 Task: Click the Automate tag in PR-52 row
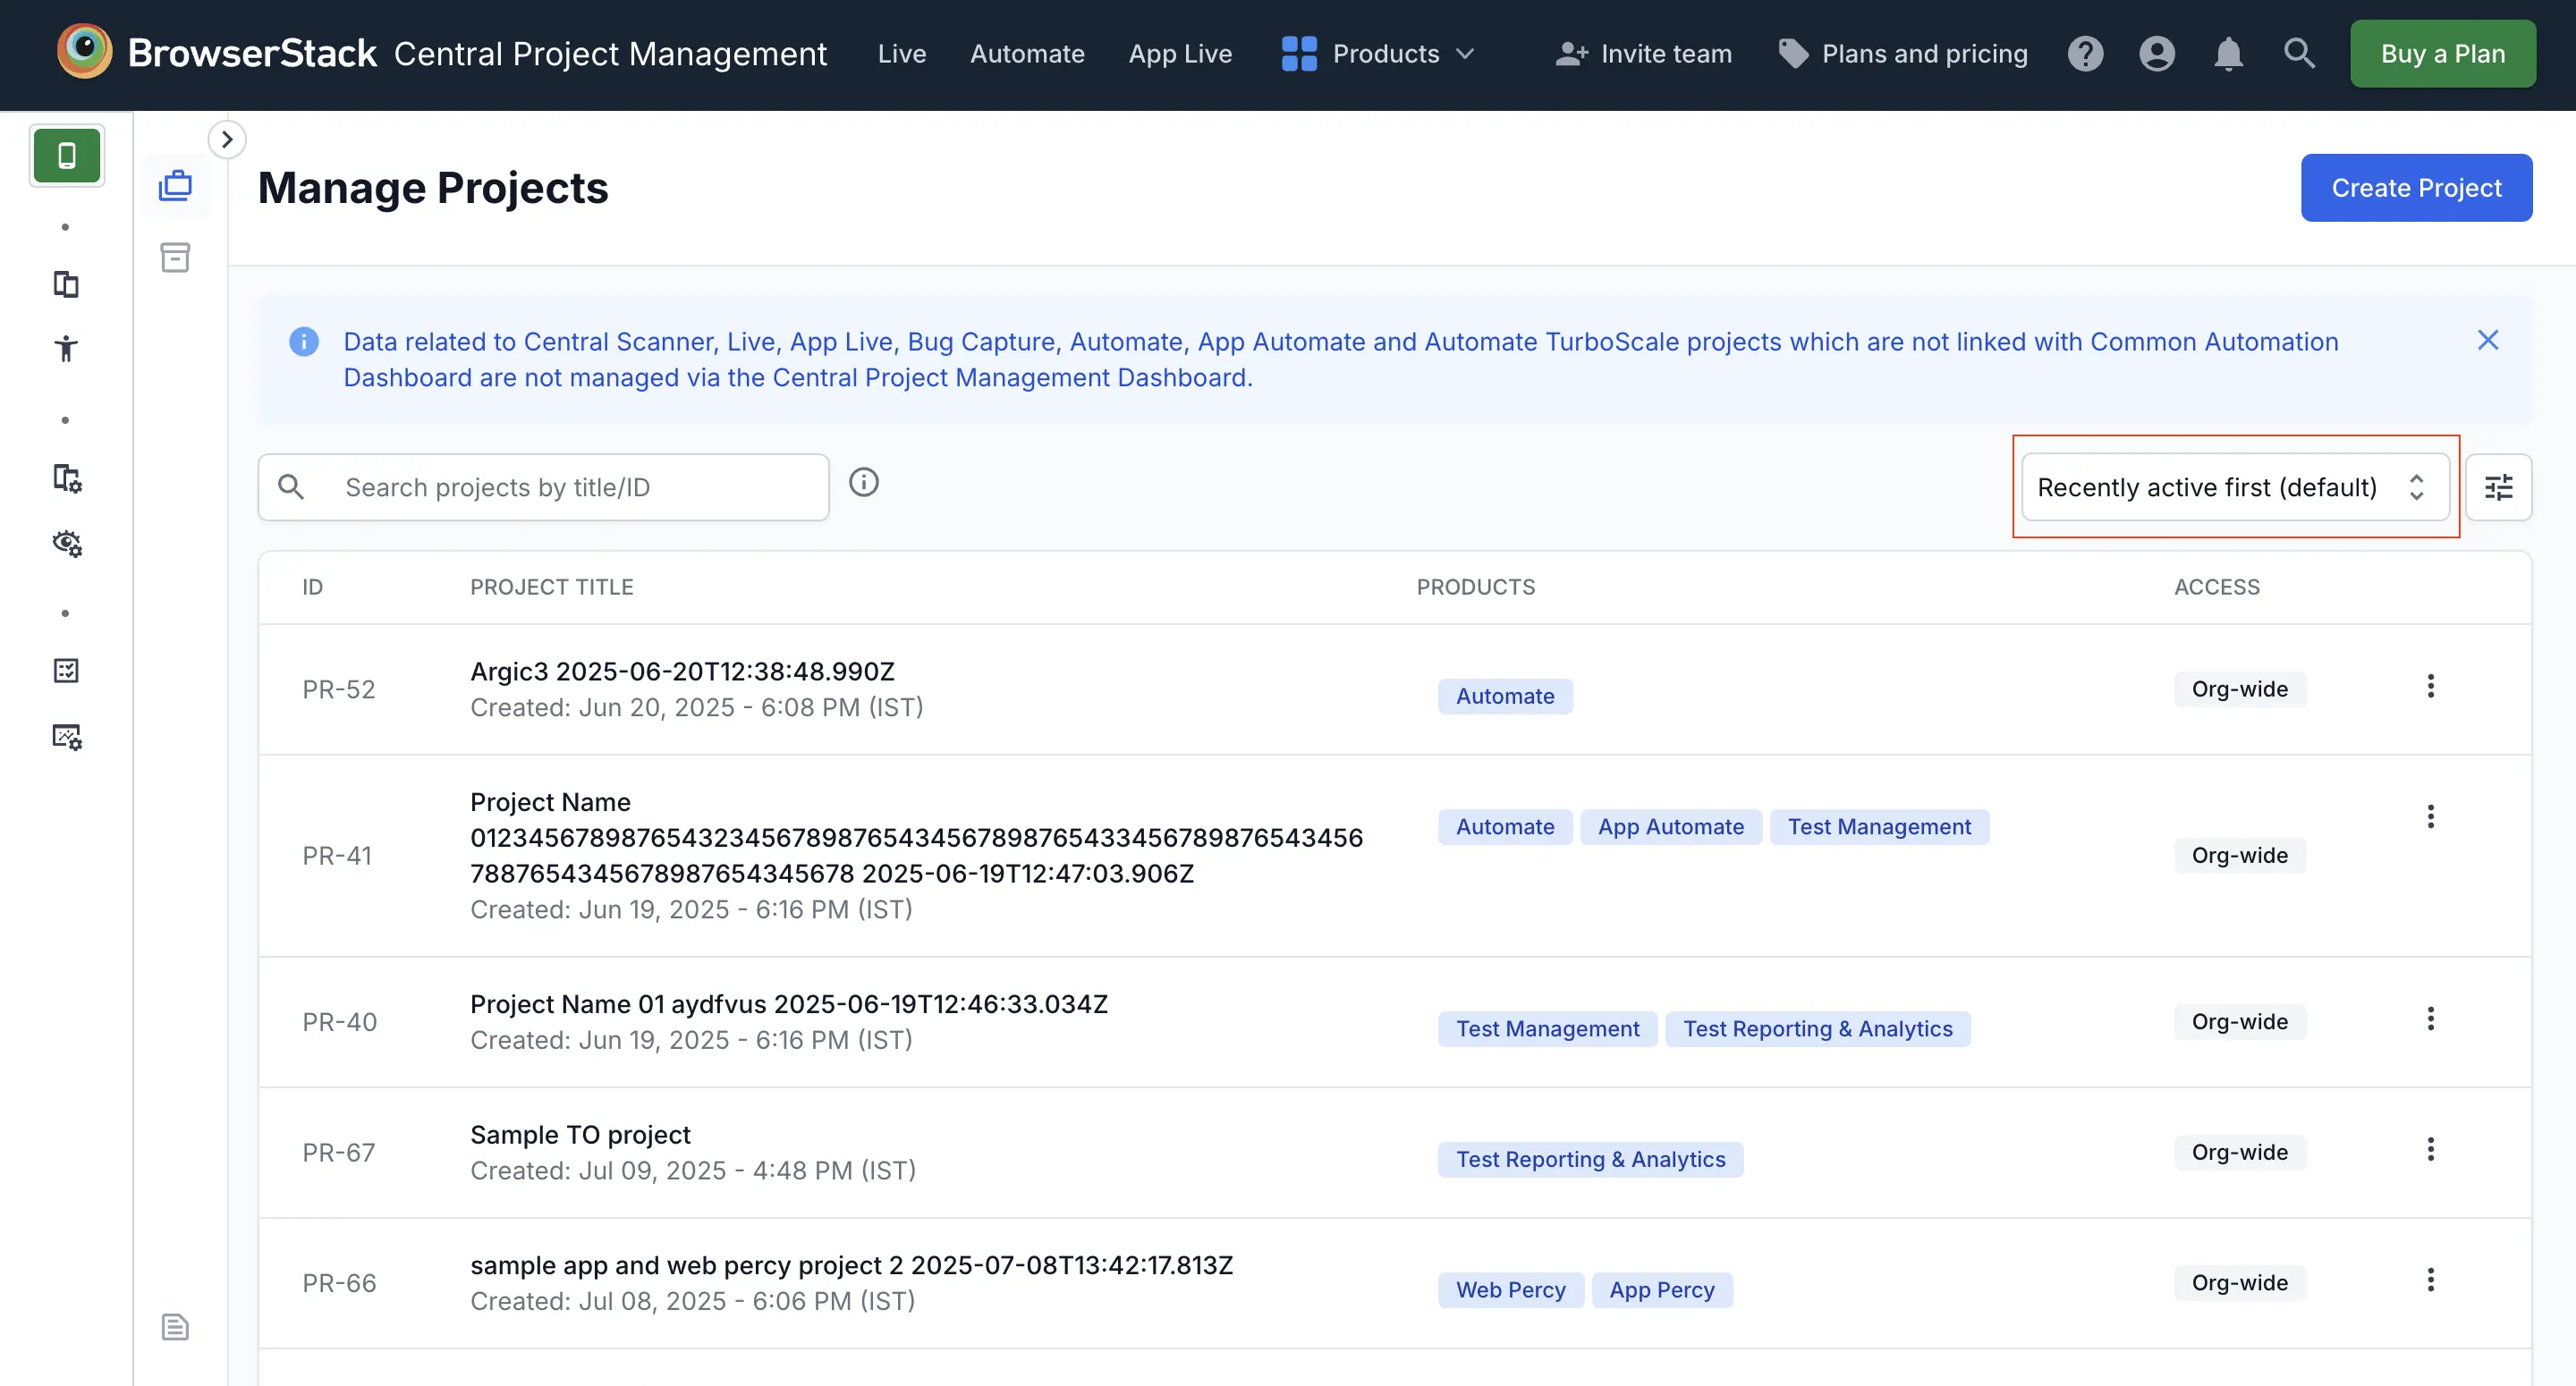(x=1505, y=696)
